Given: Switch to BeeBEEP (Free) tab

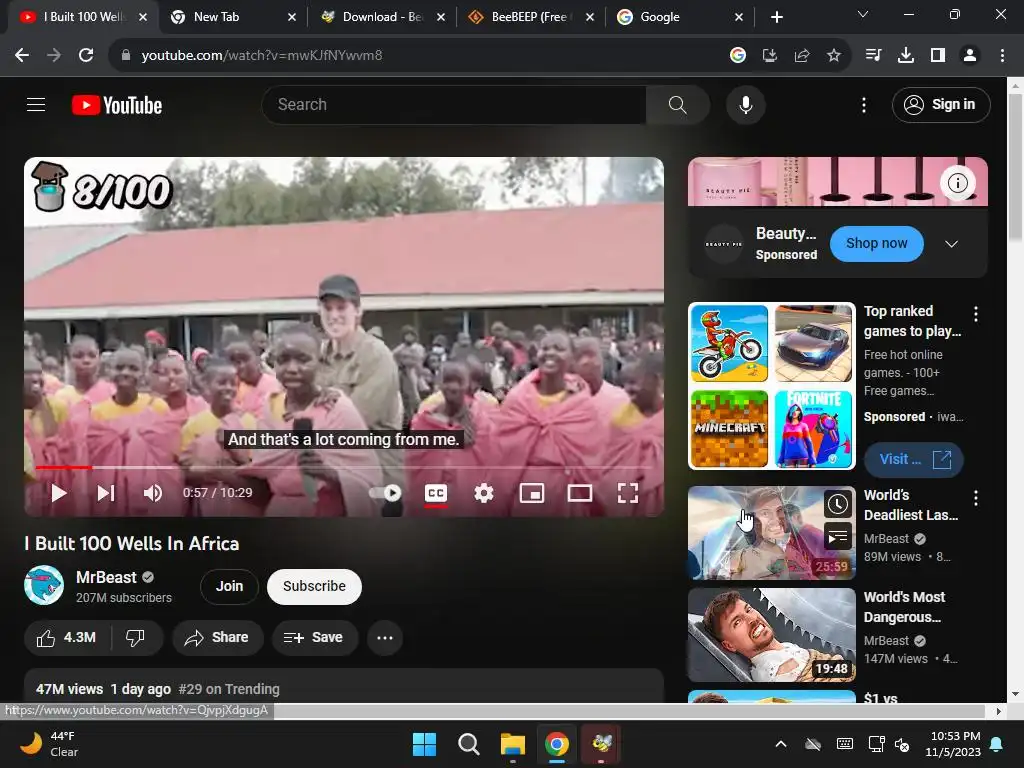Looking at the screenshot, I should click(531, 17).
